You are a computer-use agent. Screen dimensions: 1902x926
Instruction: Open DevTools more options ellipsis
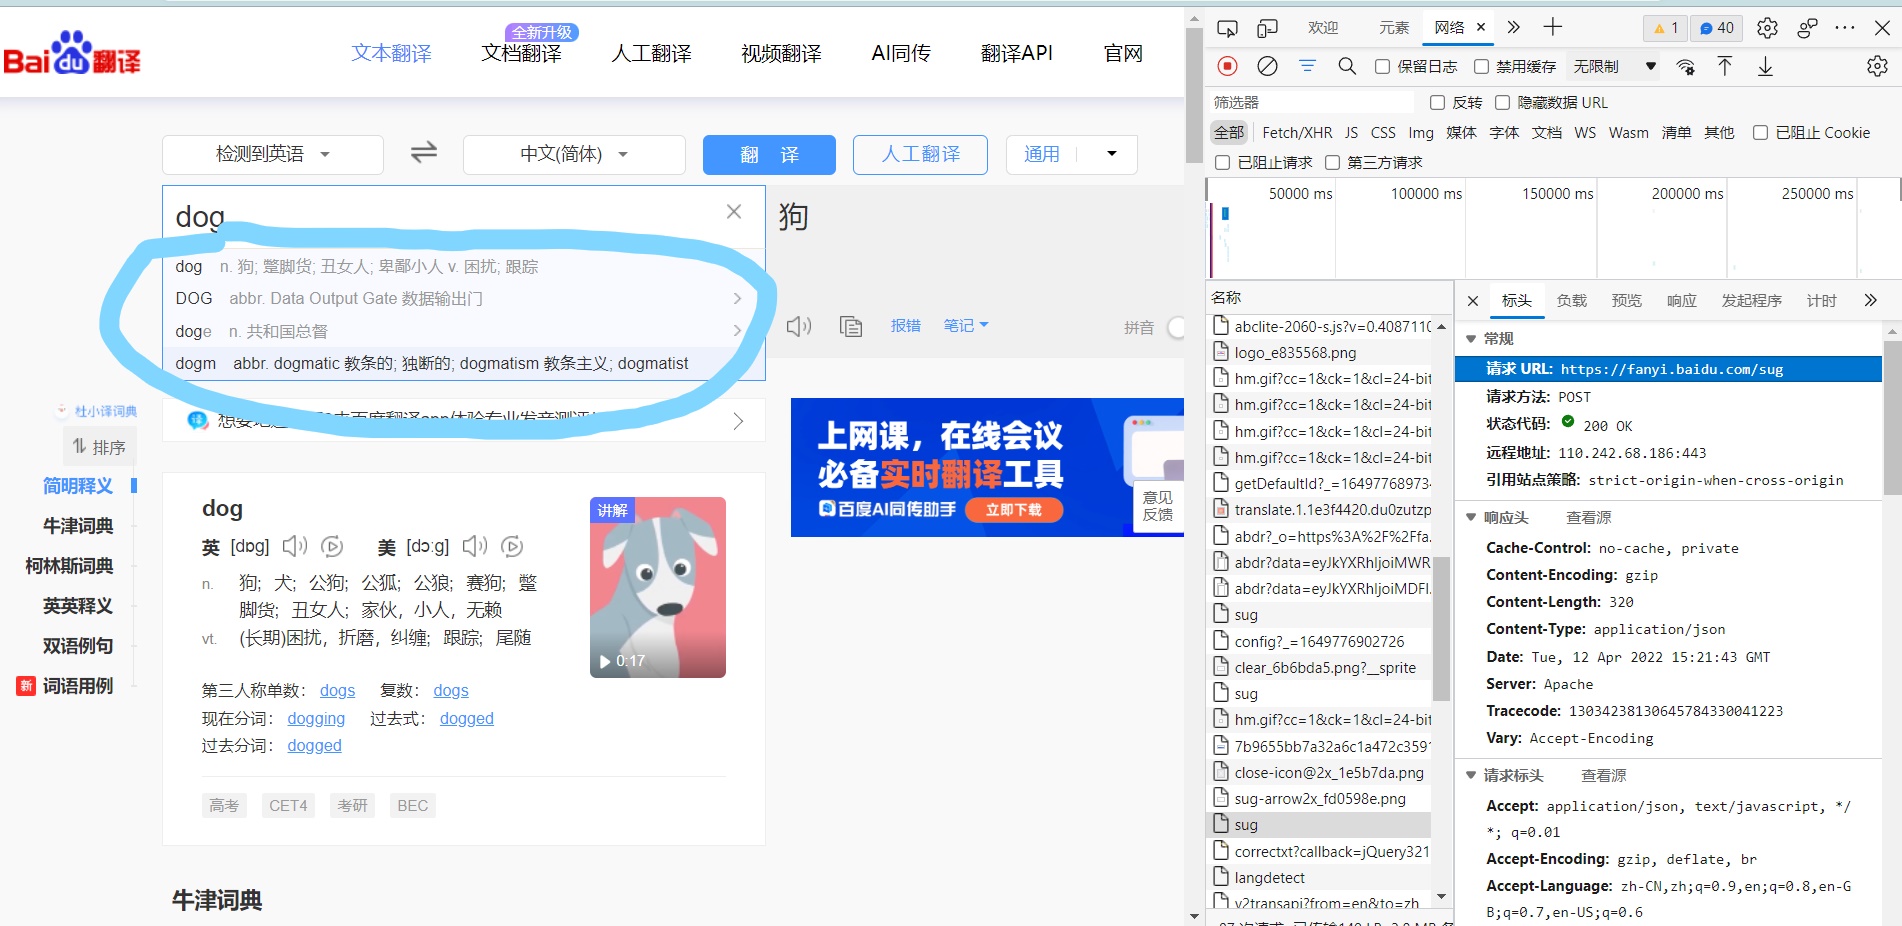click(1845, 28)
